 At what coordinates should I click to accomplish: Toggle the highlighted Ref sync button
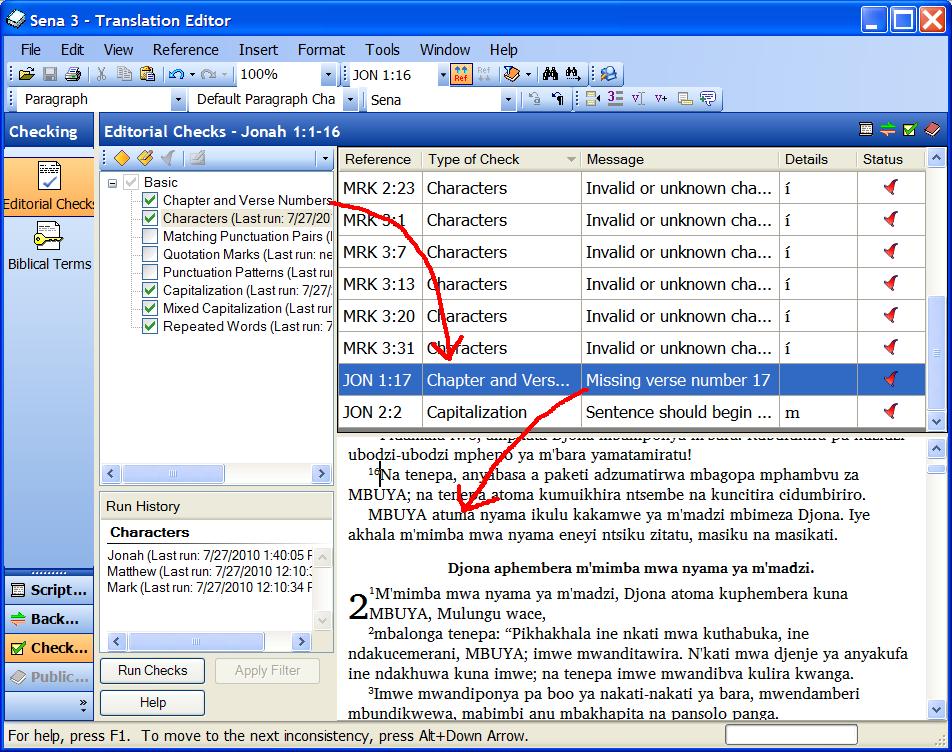(x=461, y=74)
